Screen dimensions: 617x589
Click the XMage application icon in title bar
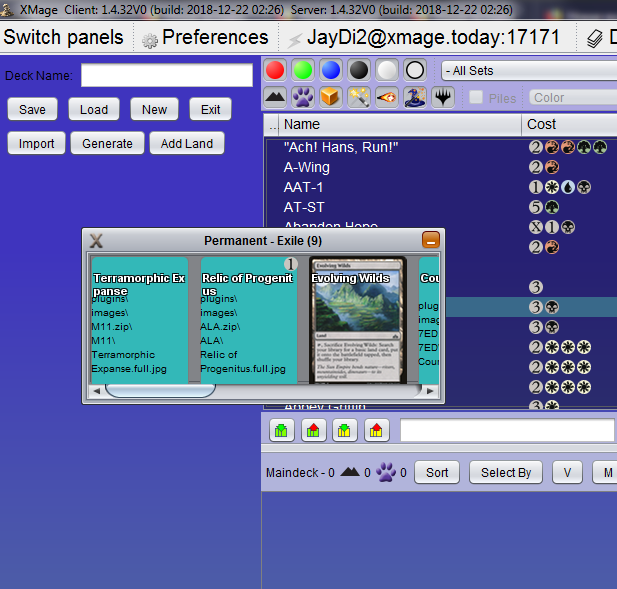pyautogui.click(x=7, y=9)
